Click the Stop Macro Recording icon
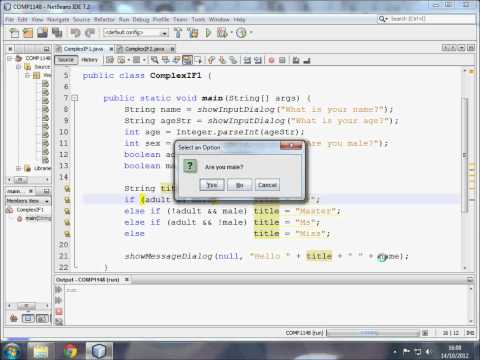480x360 pixels. 282,60
